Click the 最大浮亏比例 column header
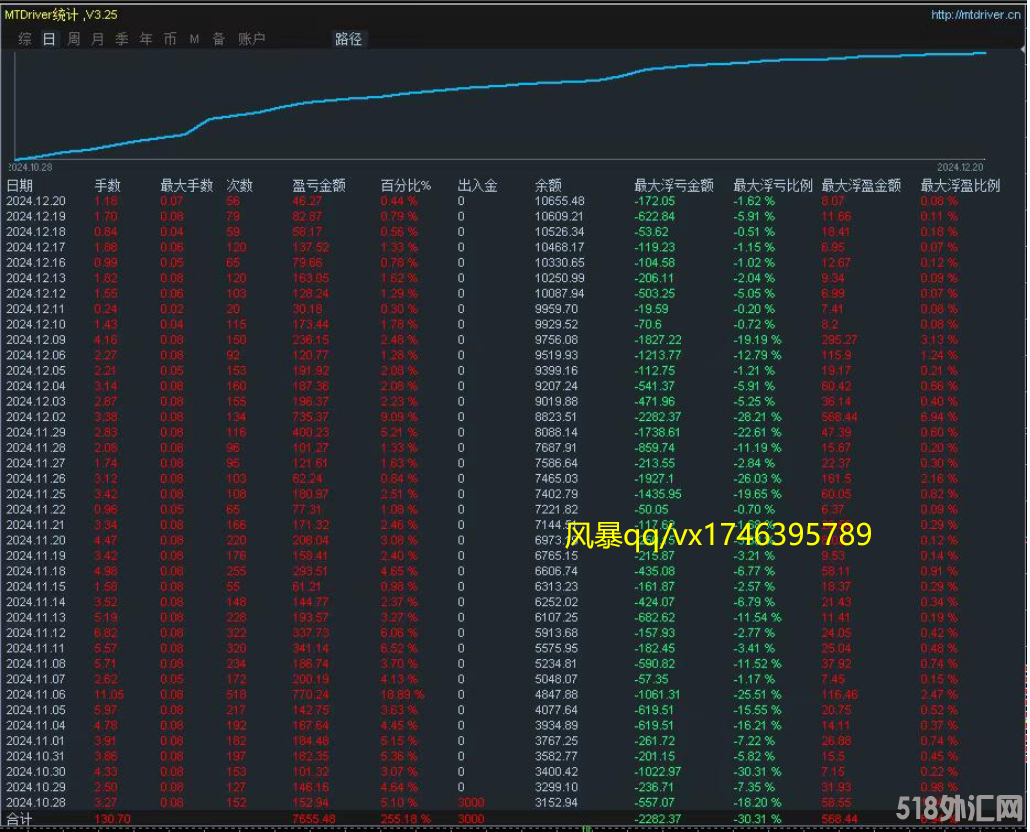Image resolution: width=1030 pixels, height=832 pixels. click(x=773, y=186)
